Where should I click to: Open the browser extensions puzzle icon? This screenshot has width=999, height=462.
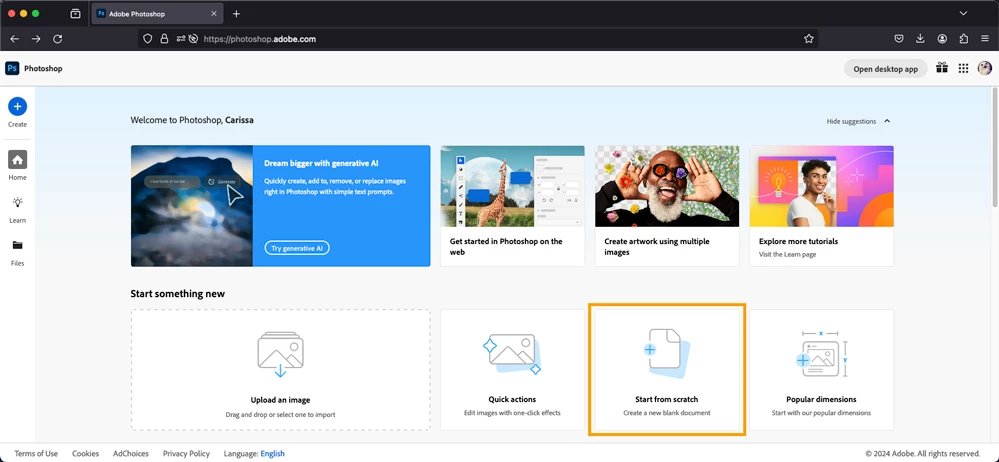tap(963, 39)
